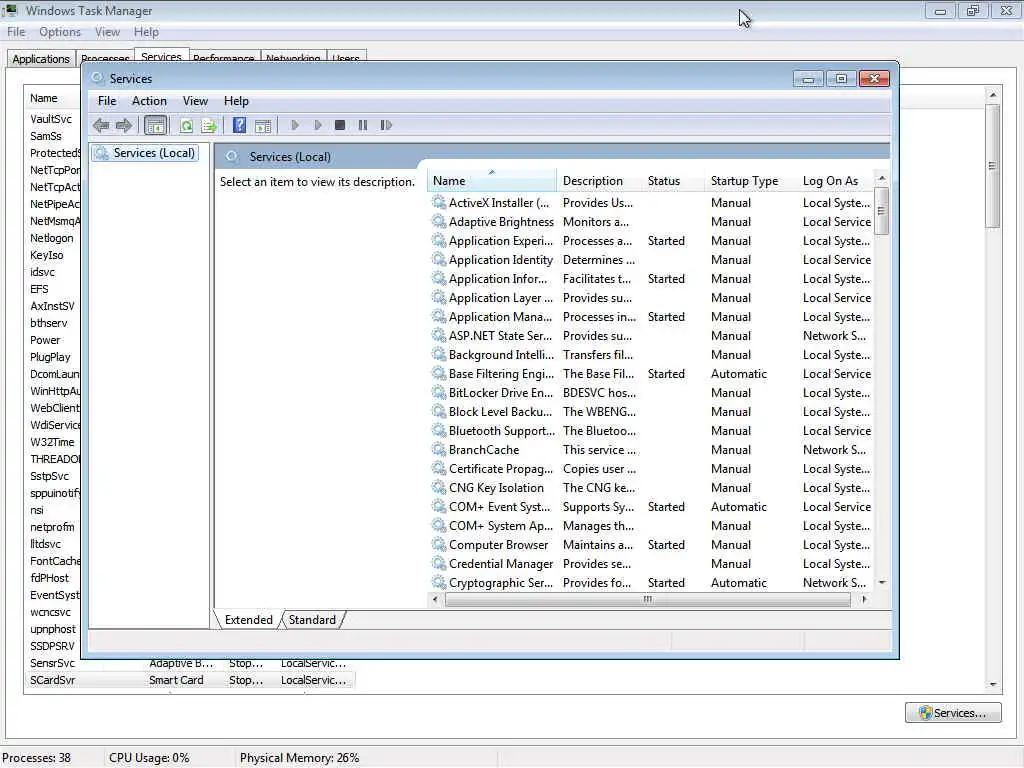The width and height of the screenshot is (1024, 768).
Task: Click the Stop Service square icon
Action: click(340, 125)
